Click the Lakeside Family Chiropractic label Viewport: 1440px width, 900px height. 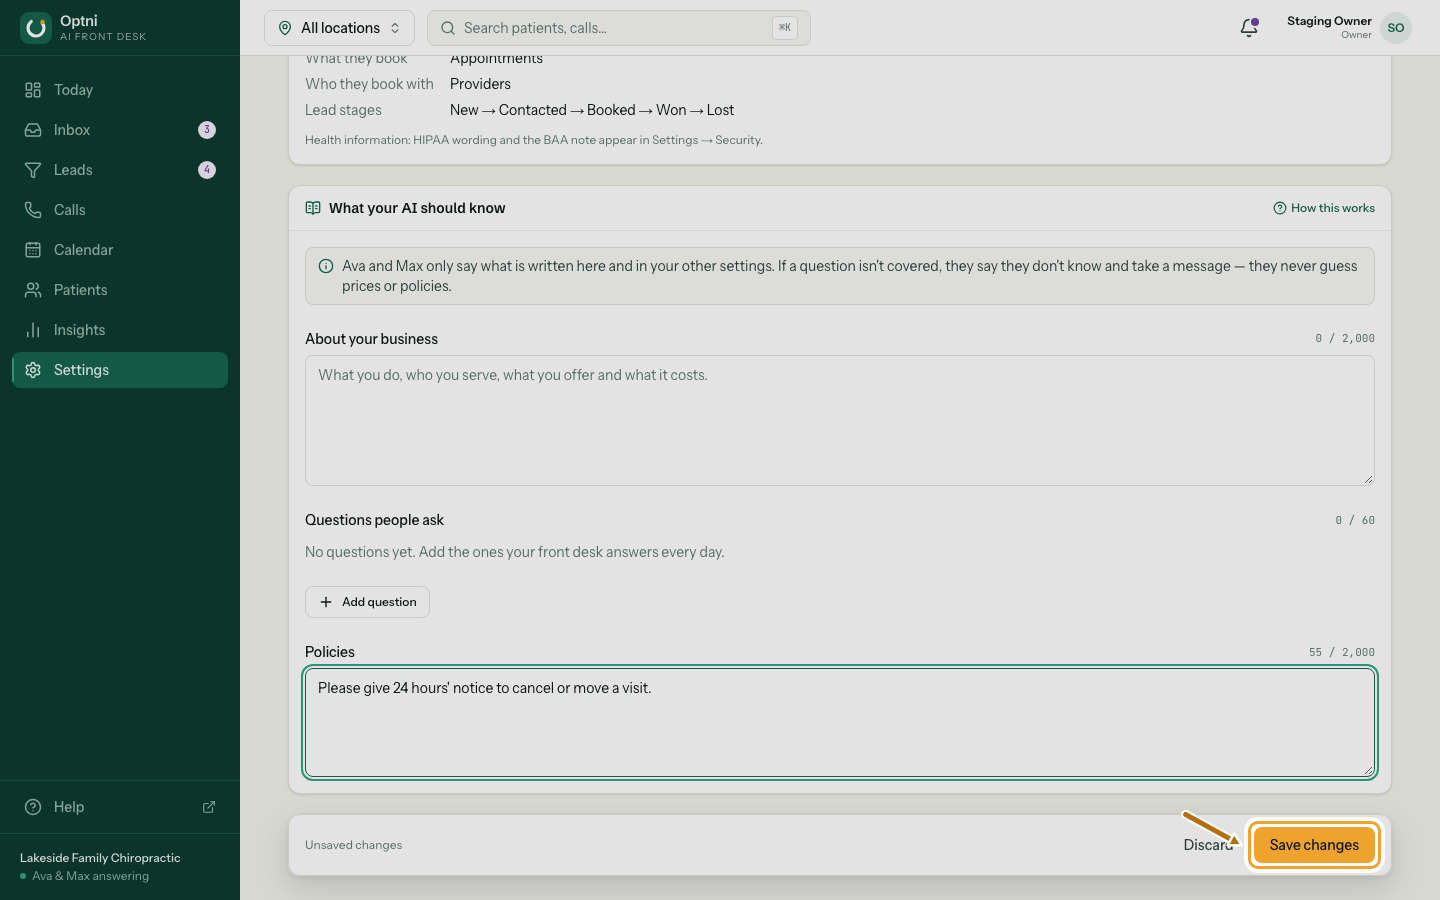[x=100, y=858]
